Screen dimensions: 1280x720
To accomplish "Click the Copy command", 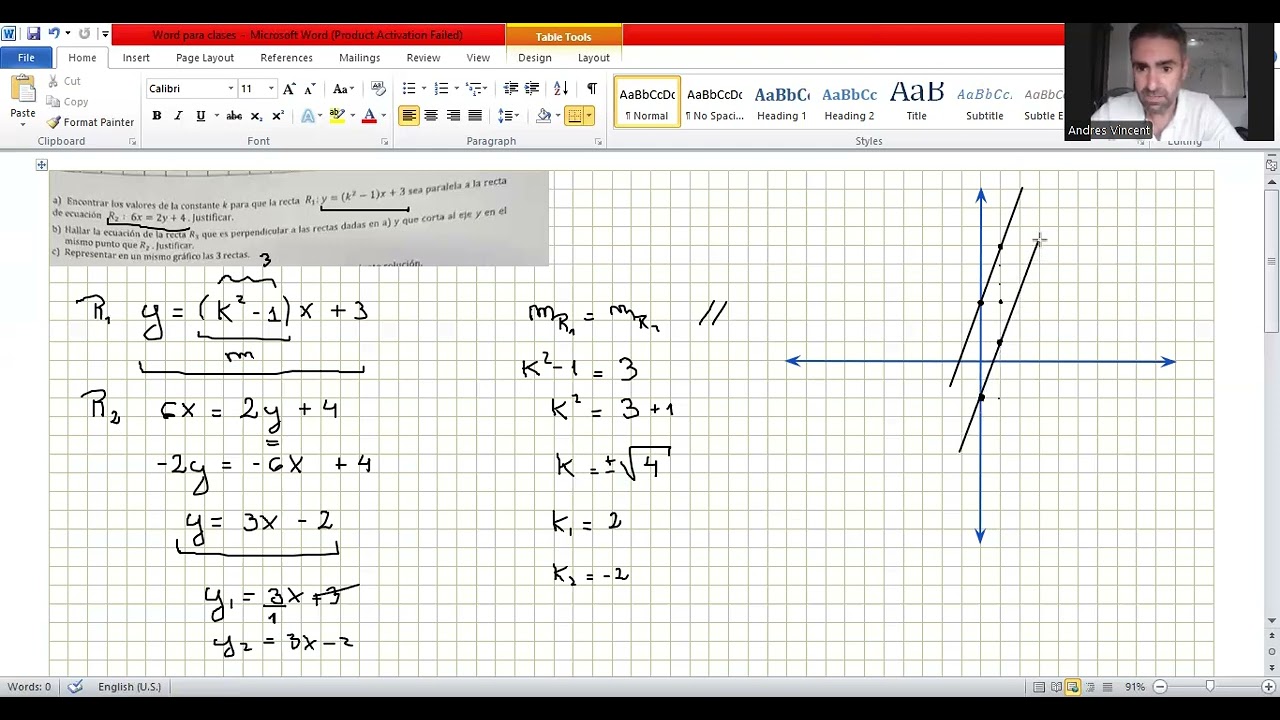I will click(x=67, y=102).
